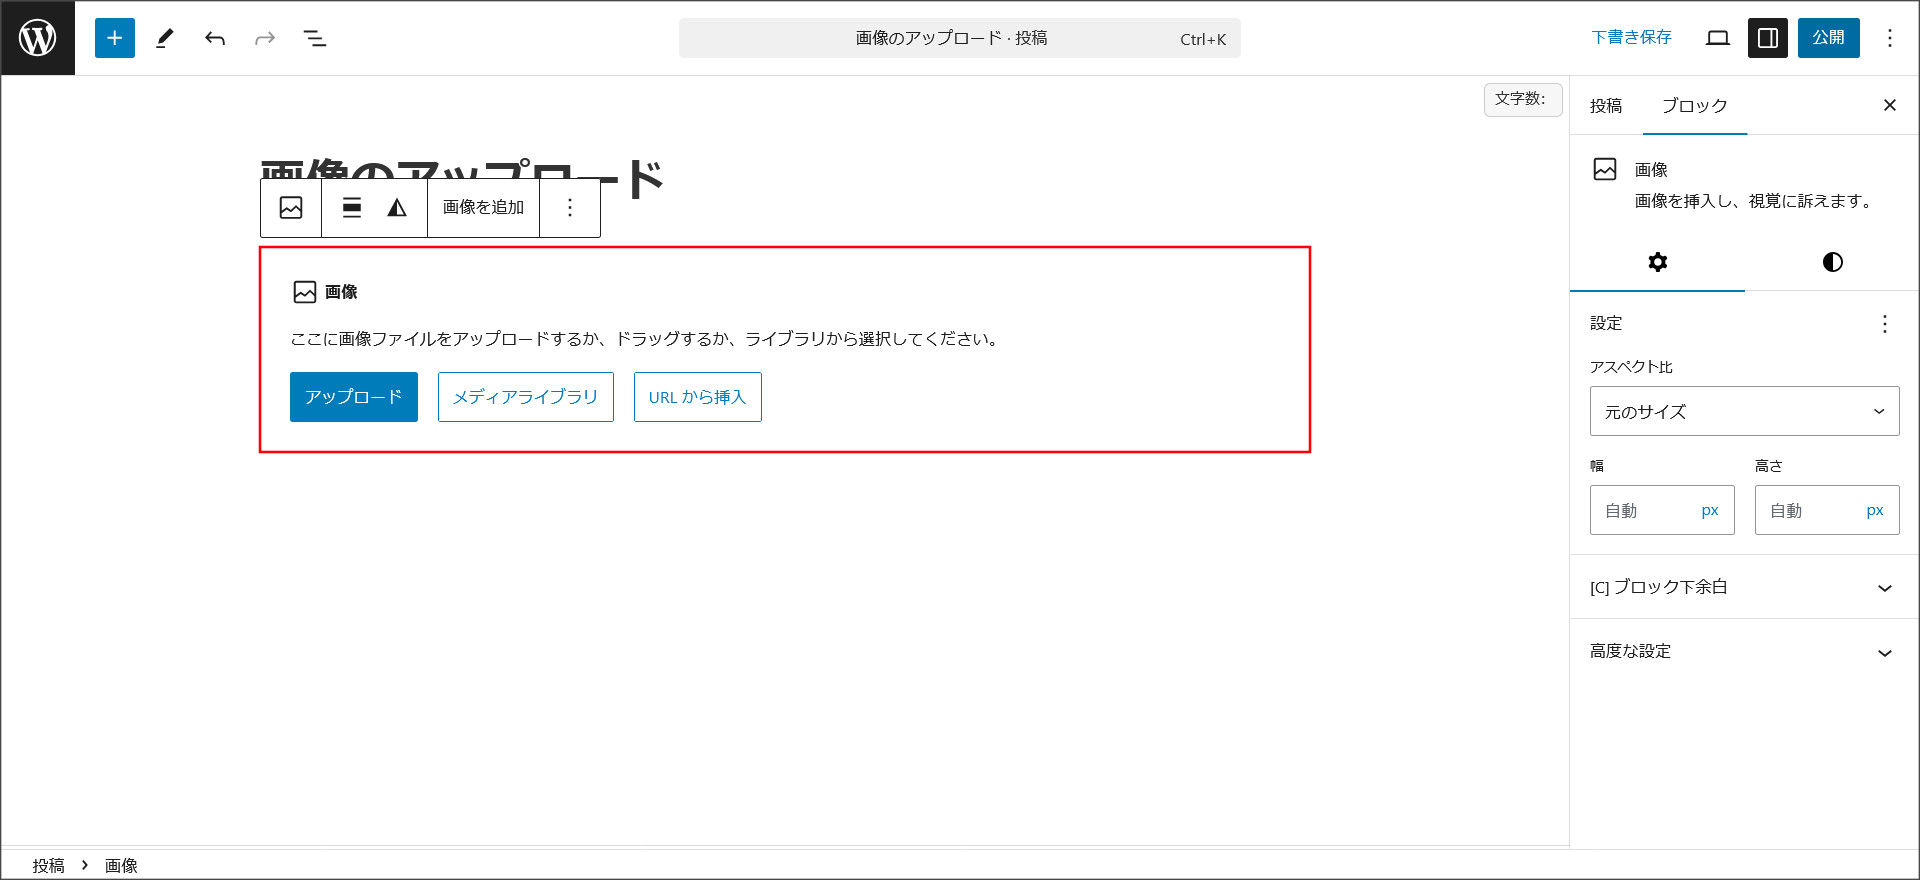
Task: Open the 設定 panel three-dot options menu
Action: (1884, 324)
